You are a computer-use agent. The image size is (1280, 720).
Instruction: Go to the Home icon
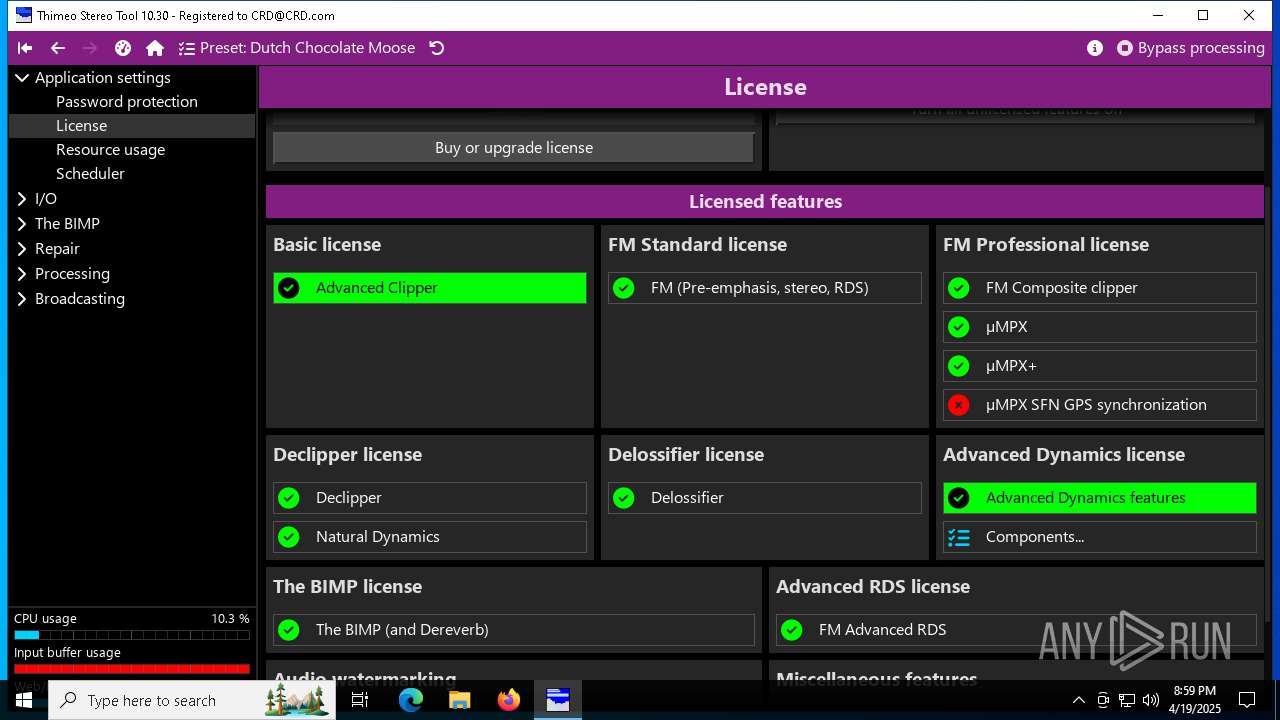pyautogui.click(x=155, y=48)
